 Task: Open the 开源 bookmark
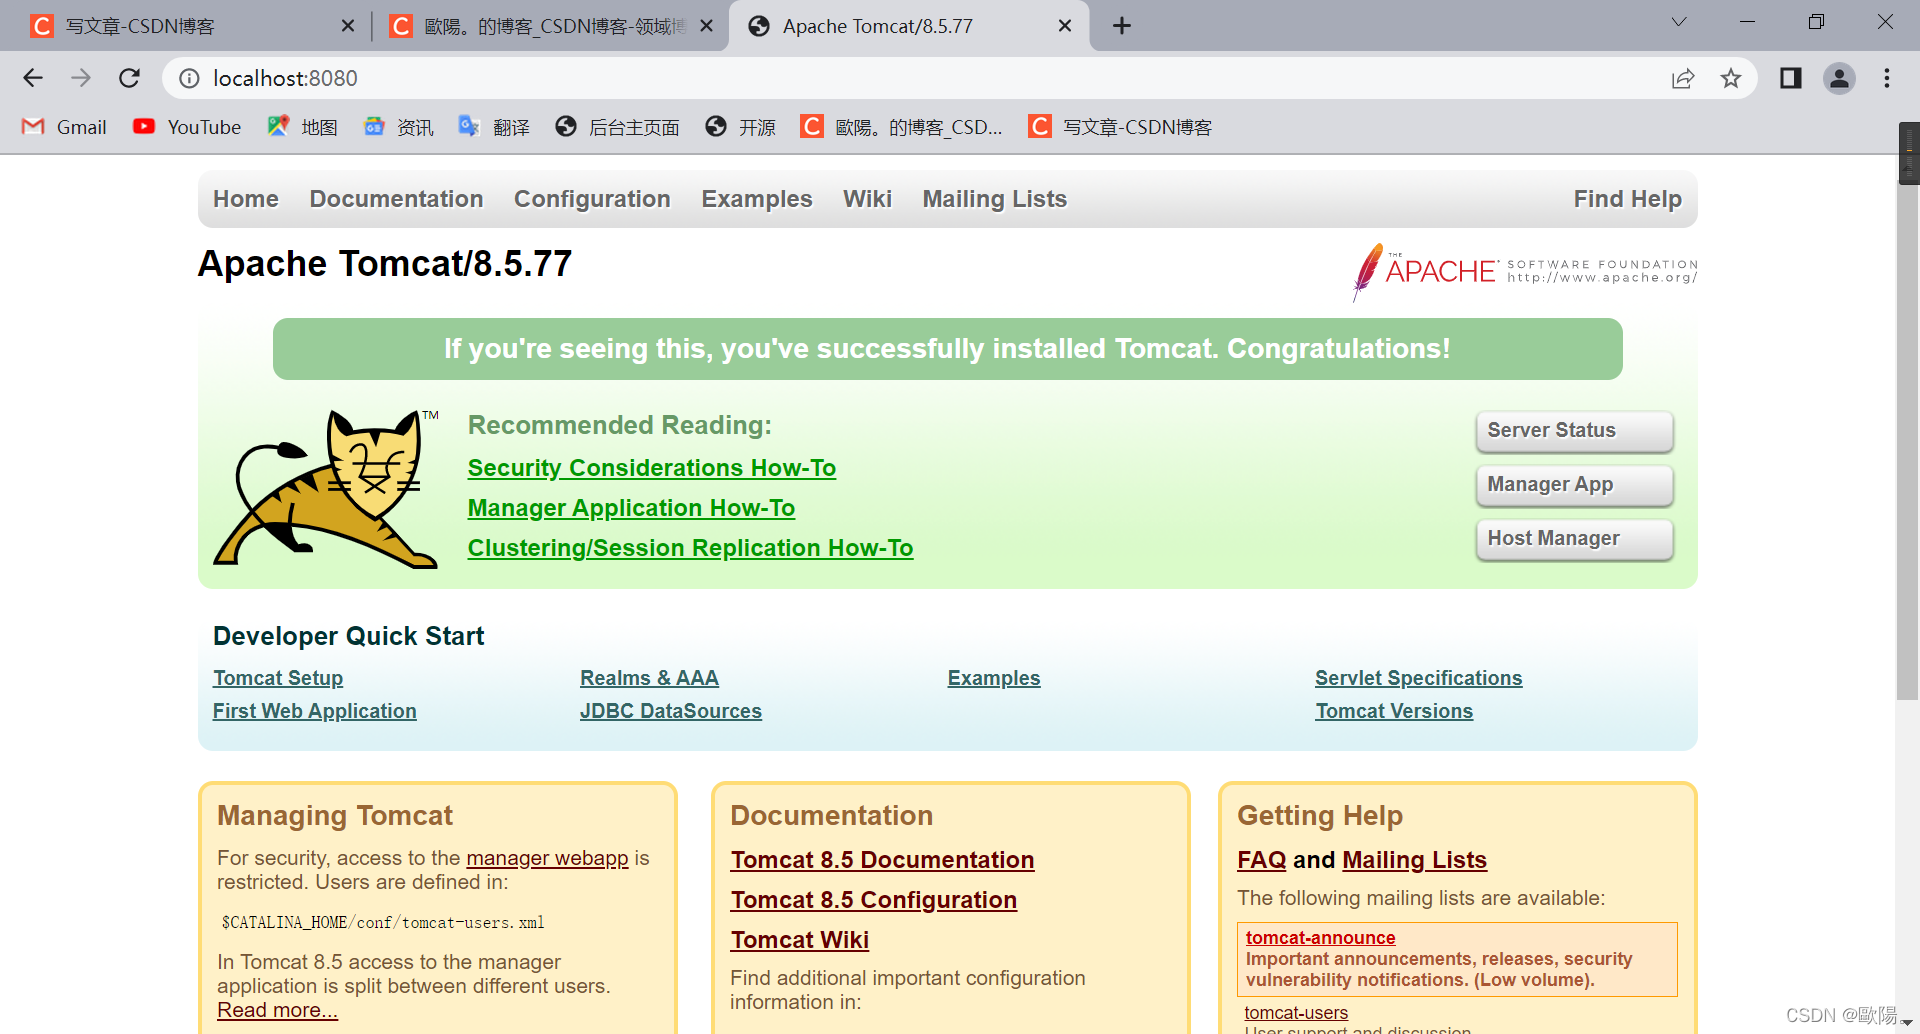pyautogui.click(x=740, y=127)
